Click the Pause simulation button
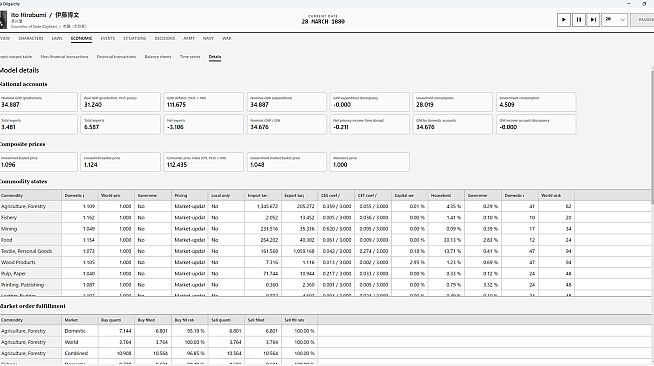Image resolution: width=654 pixels, height=366 pixels. [x=579, y=20]
